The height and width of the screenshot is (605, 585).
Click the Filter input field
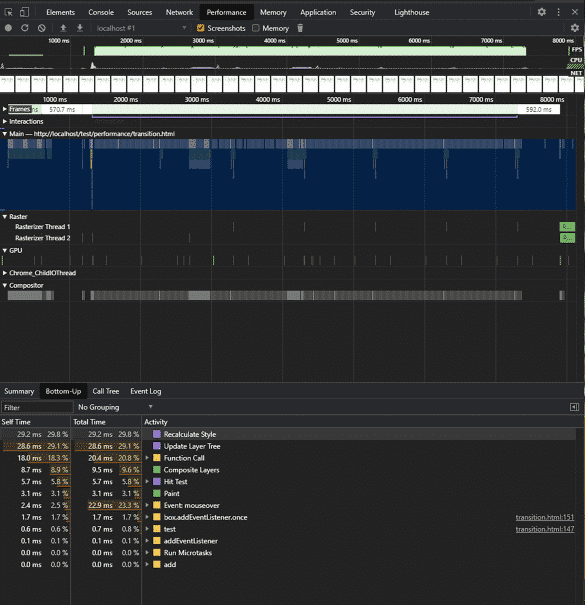point(37,407)
